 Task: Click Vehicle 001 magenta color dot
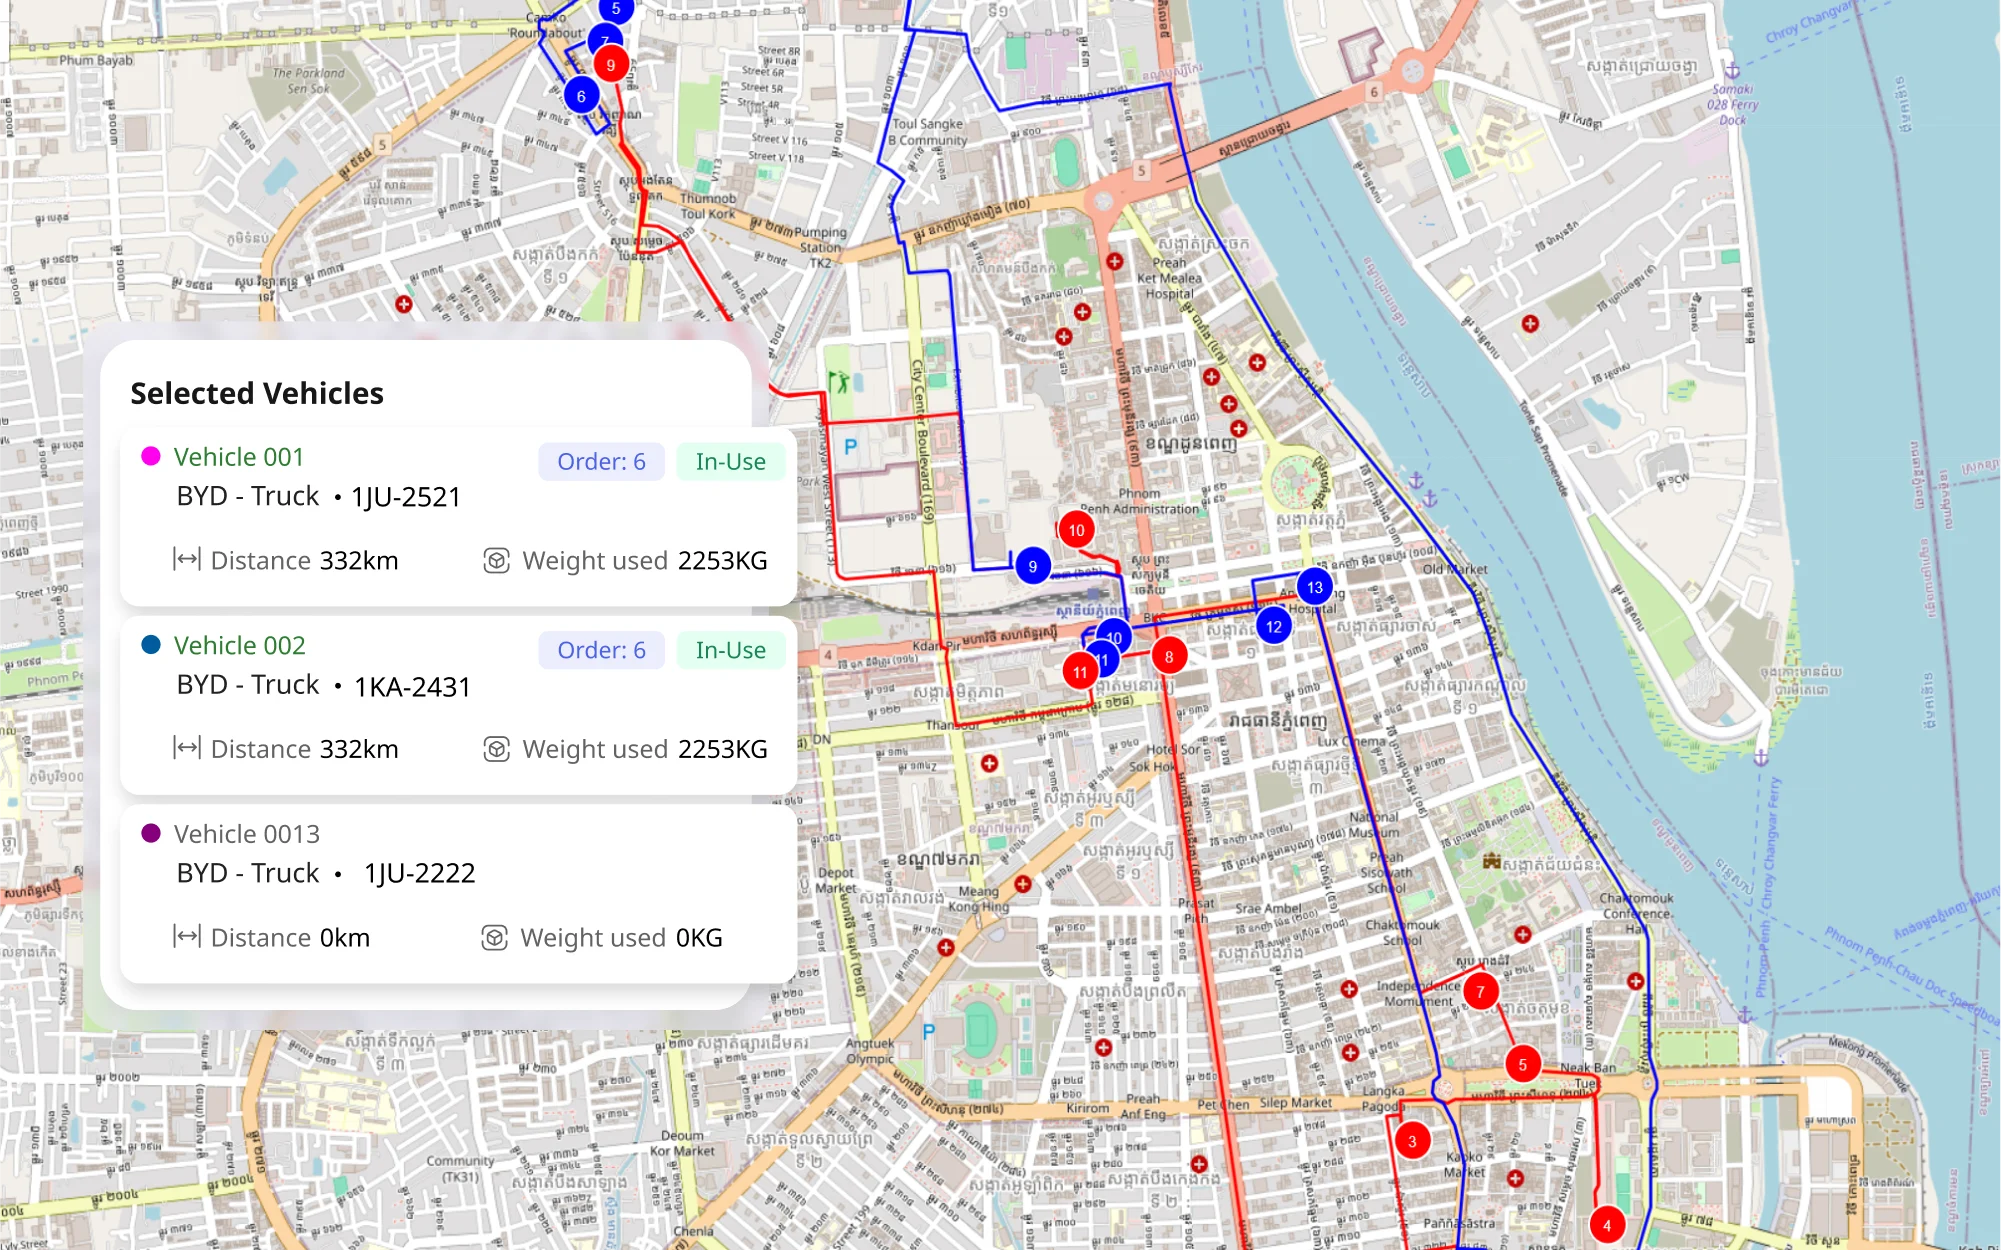coord(151,456)
